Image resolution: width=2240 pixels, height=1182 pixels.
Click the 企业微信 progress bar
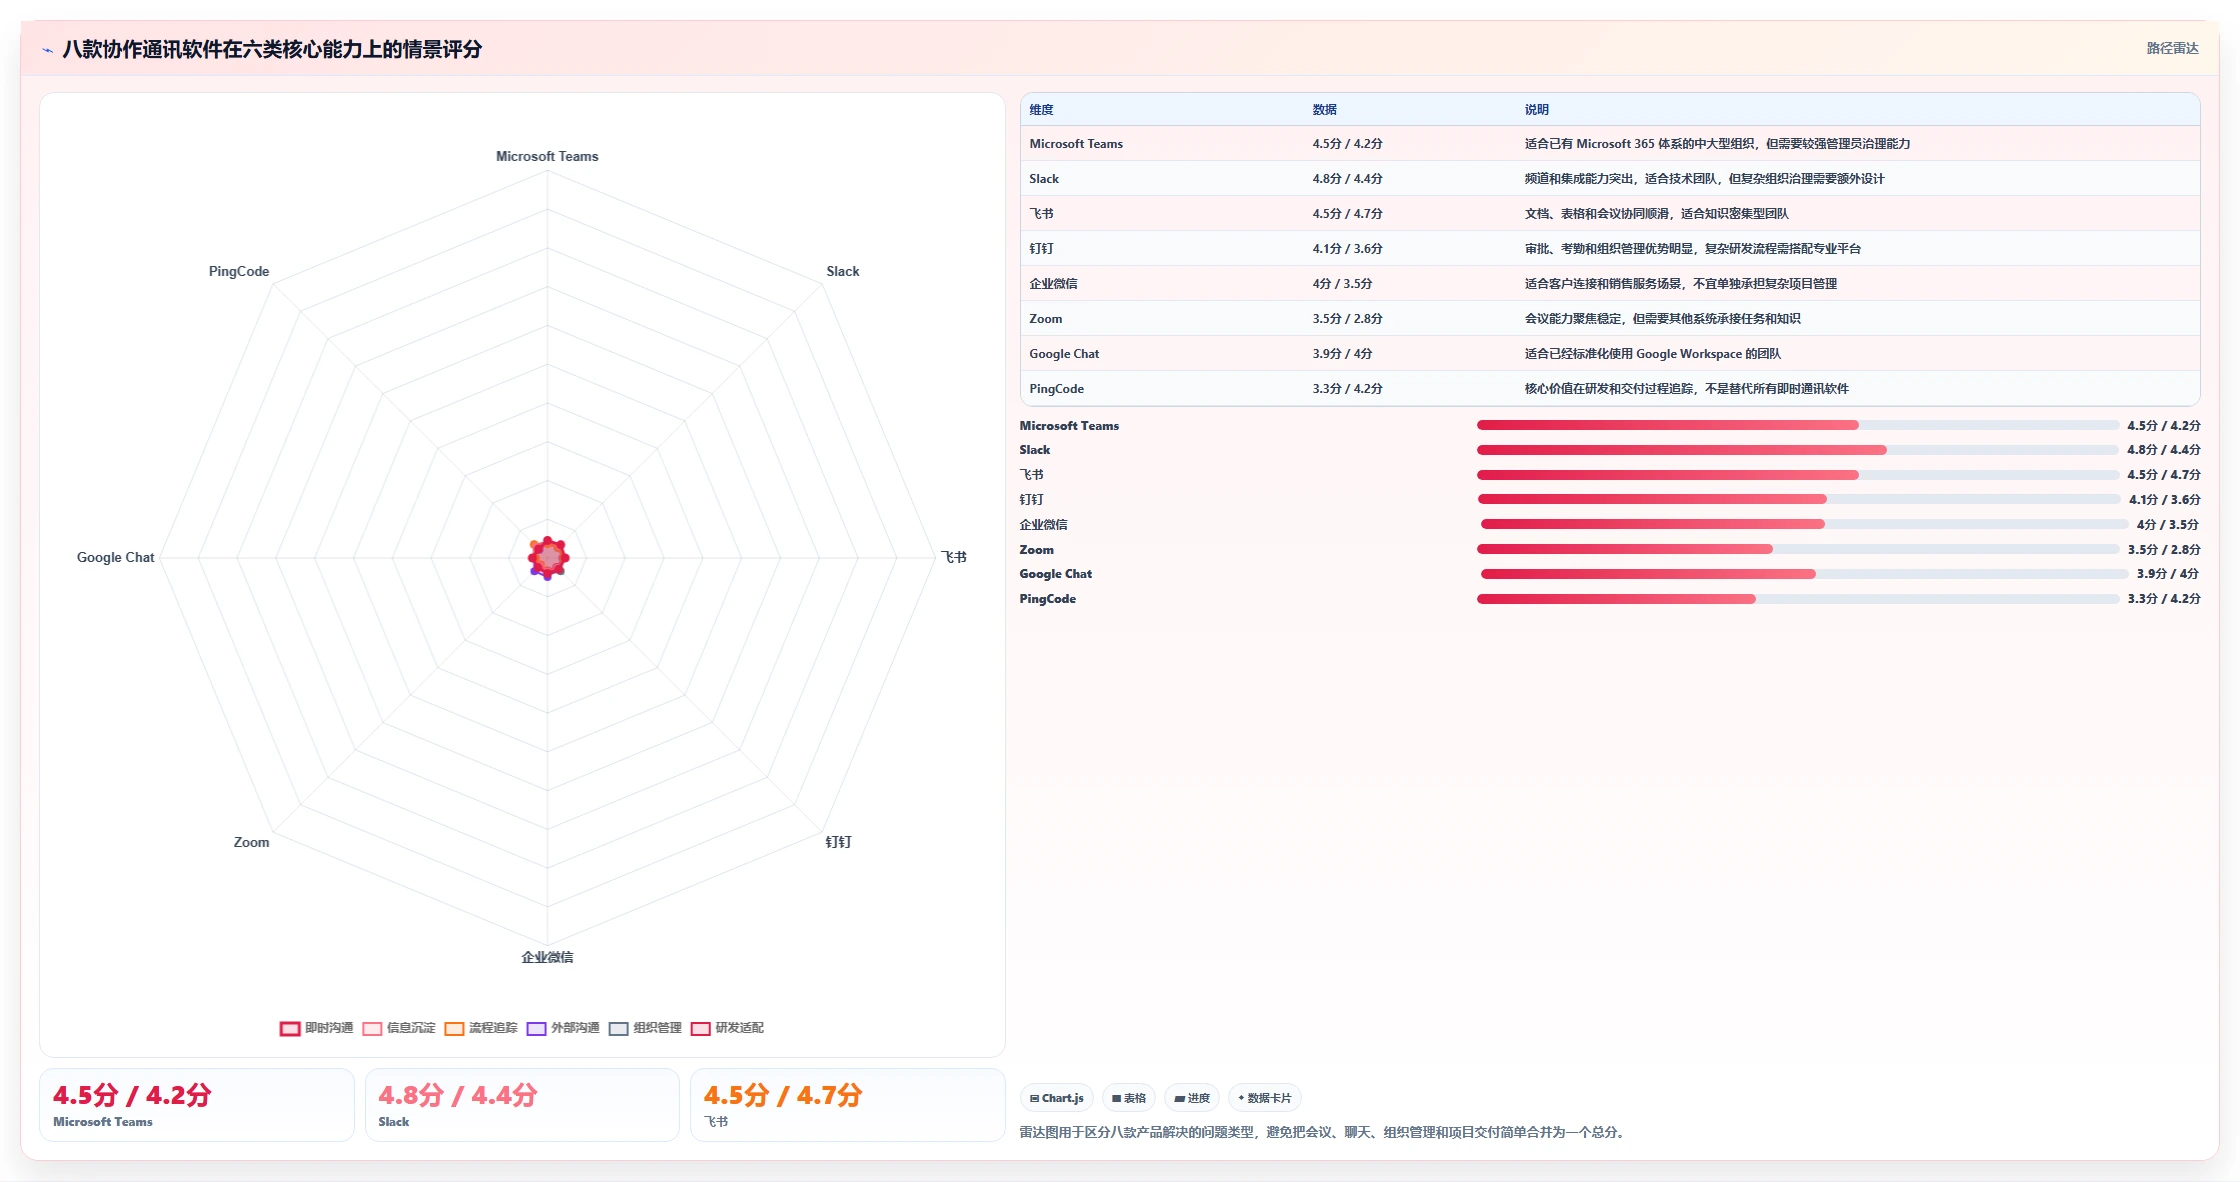coord(1804,524)
